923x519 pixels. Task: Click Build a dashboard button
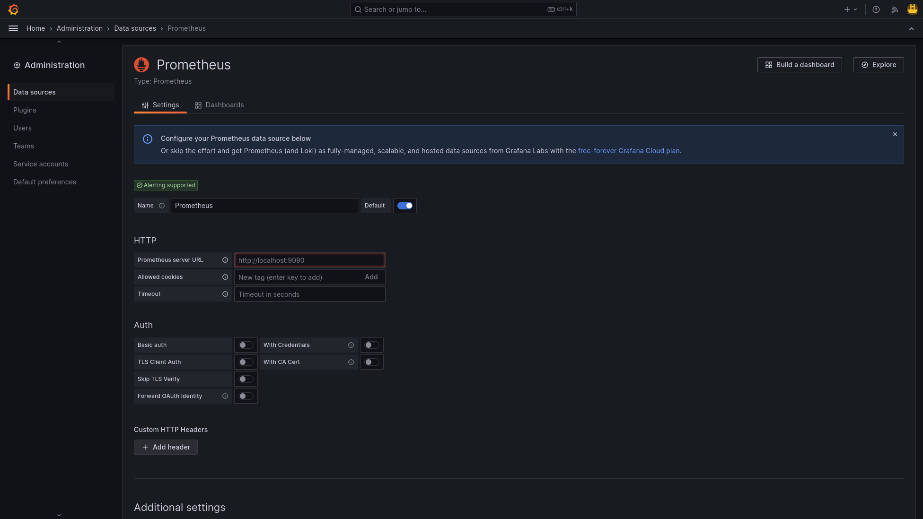pyautogui.click(x=799, y=65)
